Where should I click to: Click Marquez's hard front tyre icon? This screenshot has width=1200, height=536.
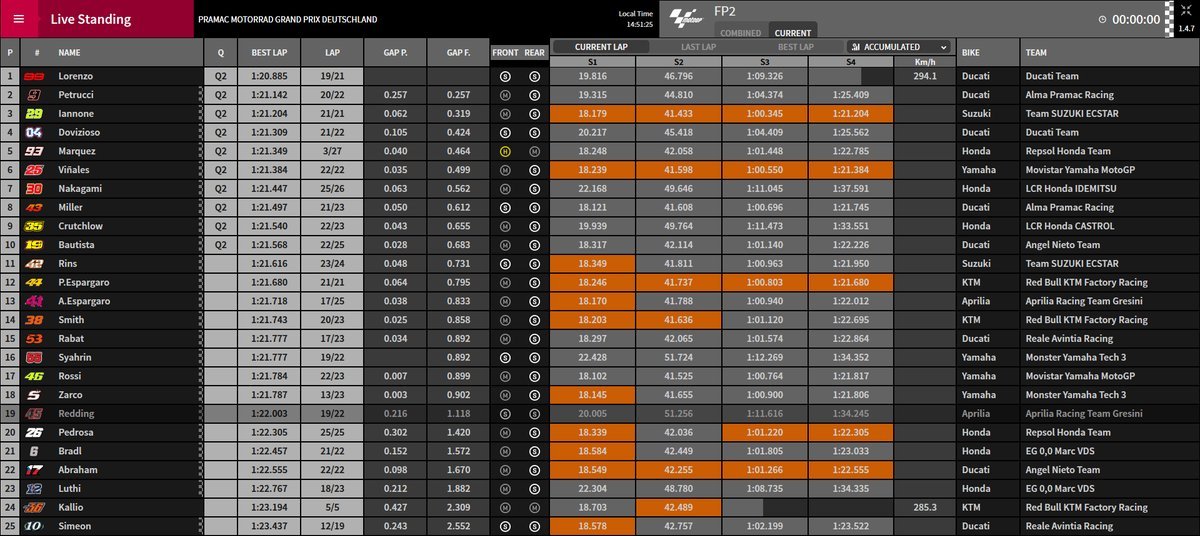tap(506, 151)
